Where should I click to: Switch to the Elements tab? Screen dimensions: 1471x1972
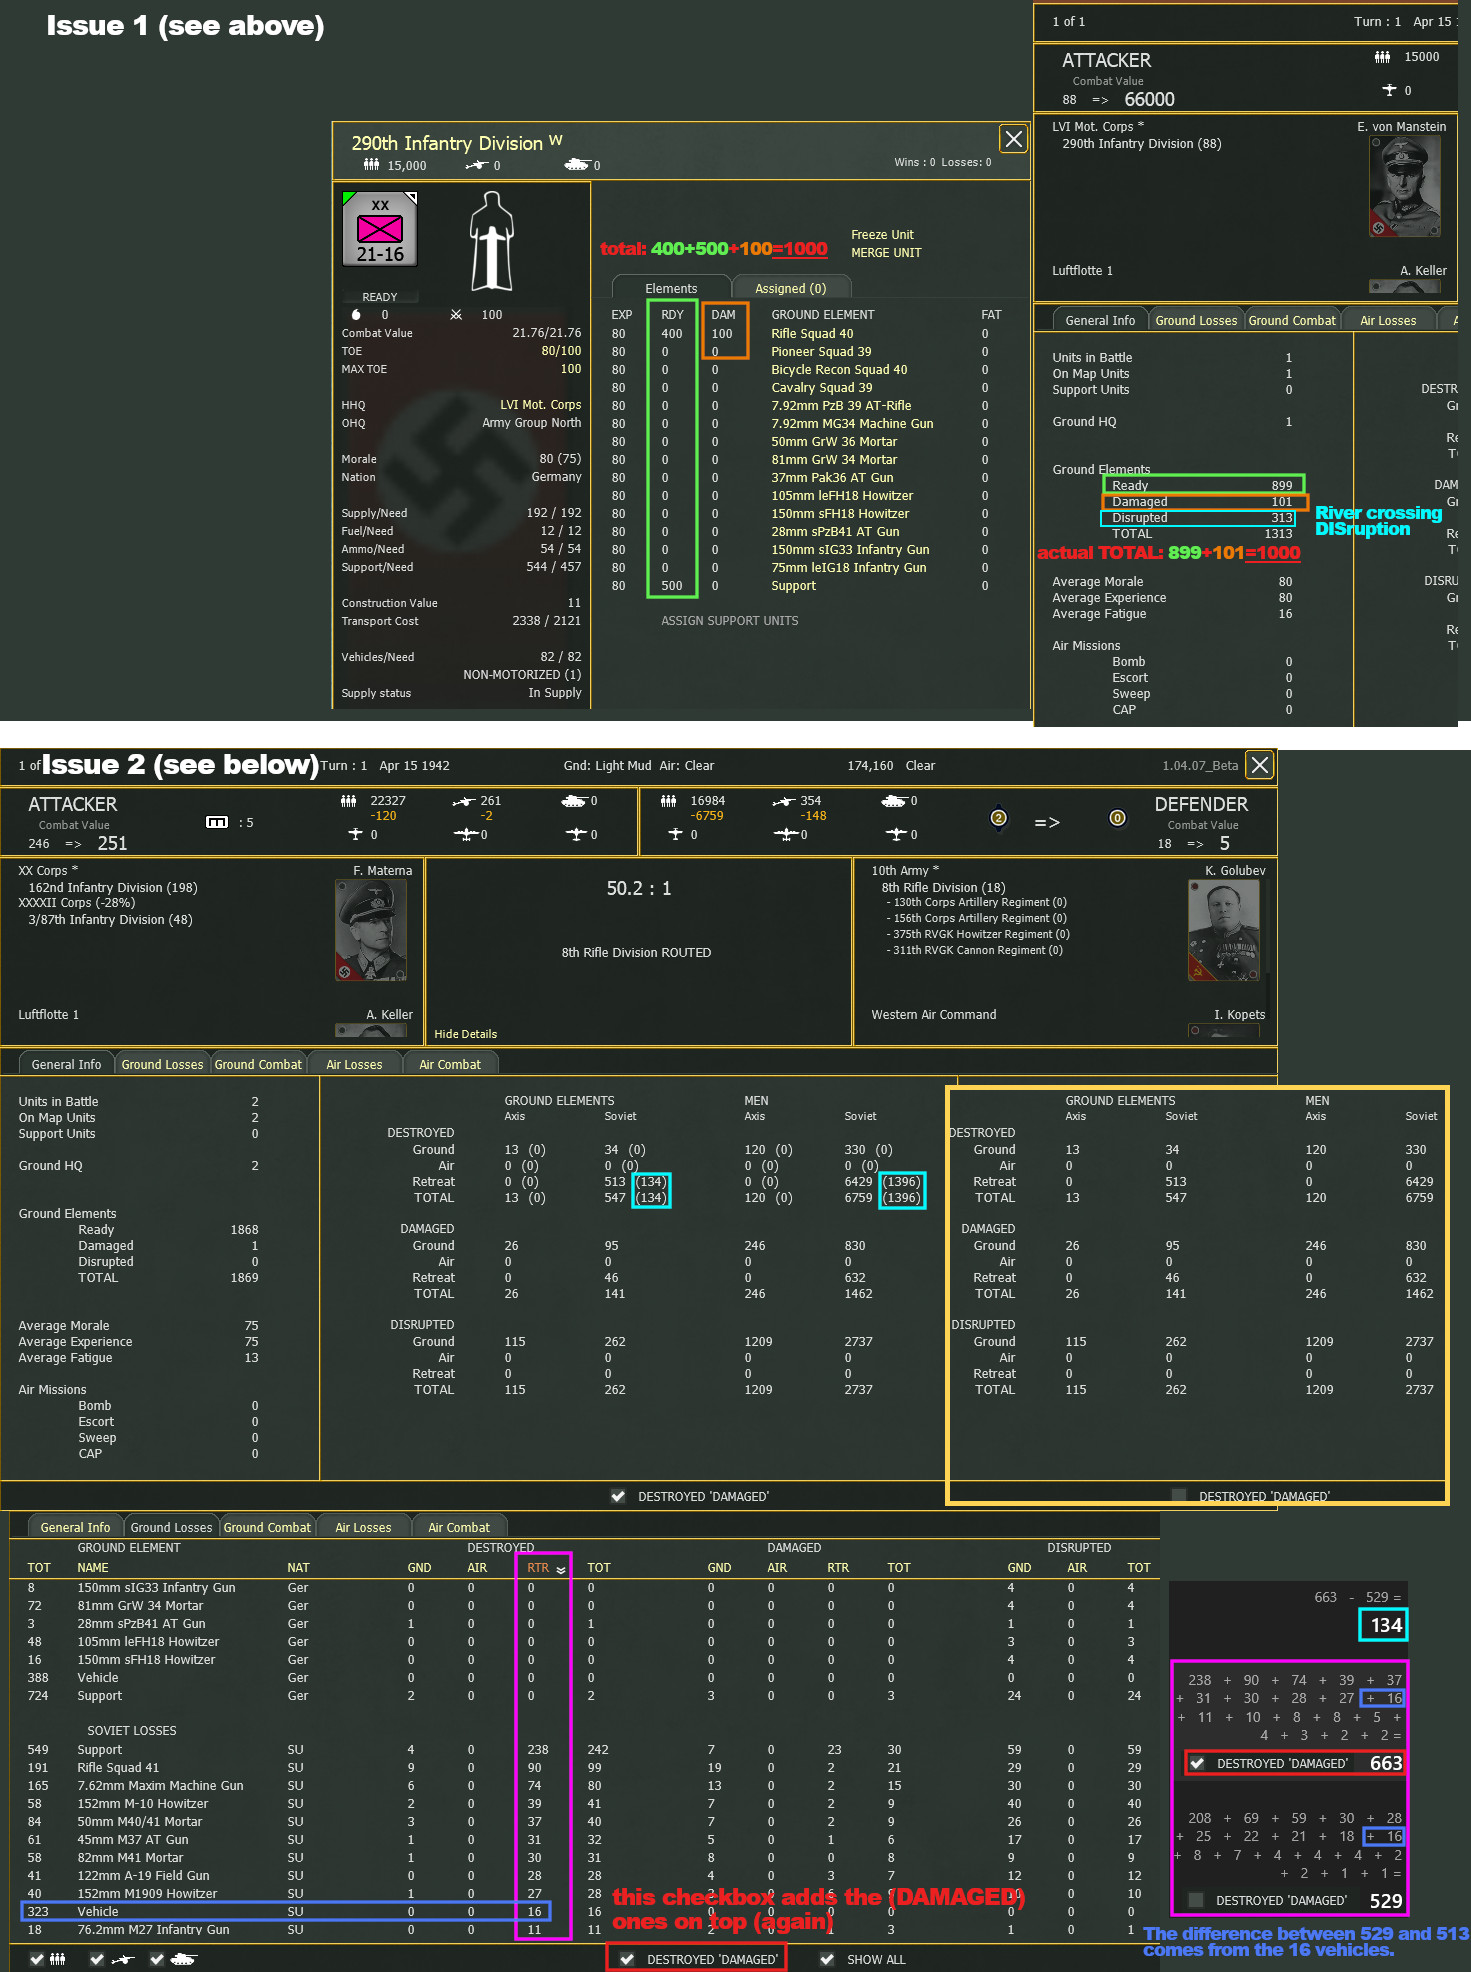point(671,288)
